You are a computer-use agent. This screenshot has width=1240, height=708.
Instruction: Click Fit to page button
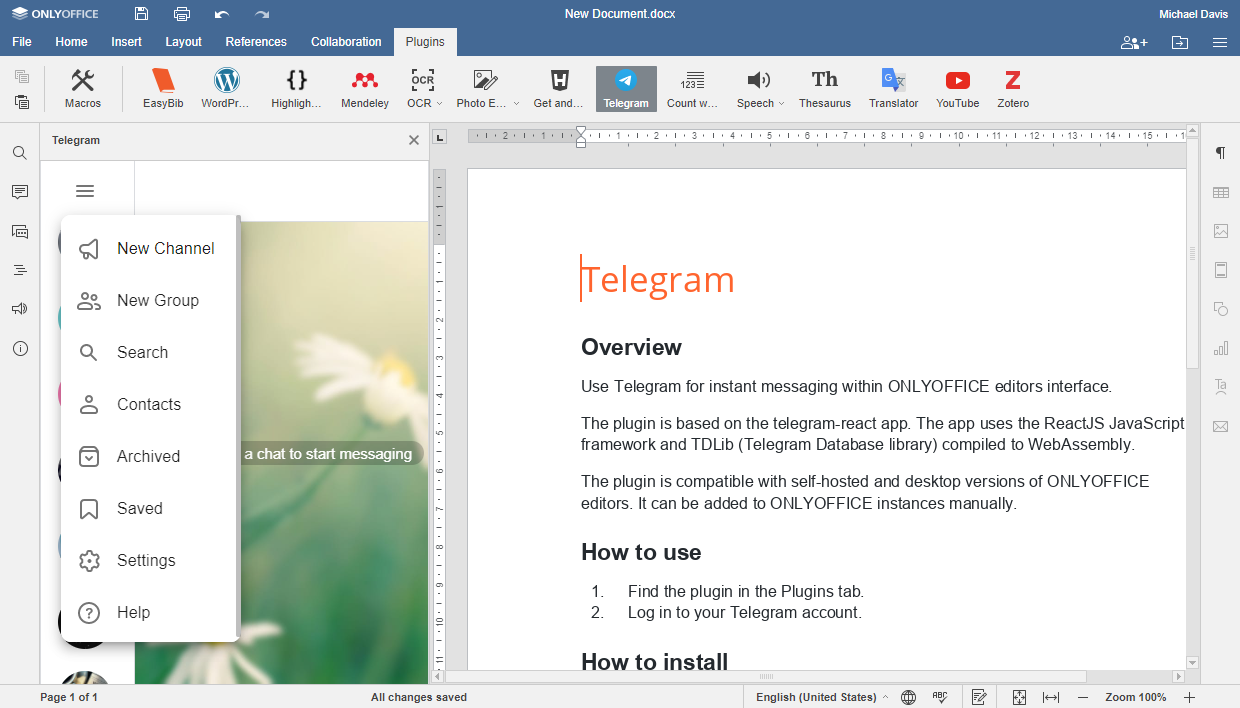coord(1019,697)
